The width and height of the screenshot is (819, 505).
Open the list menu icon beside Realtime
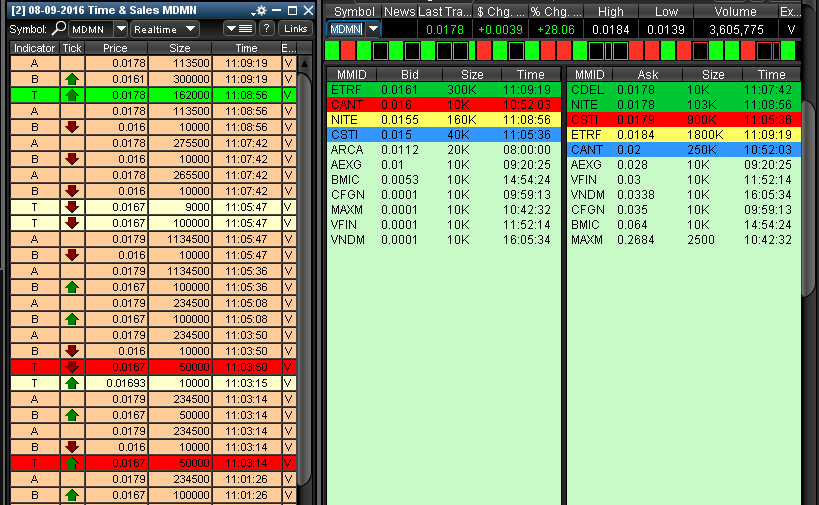(238, 29)
